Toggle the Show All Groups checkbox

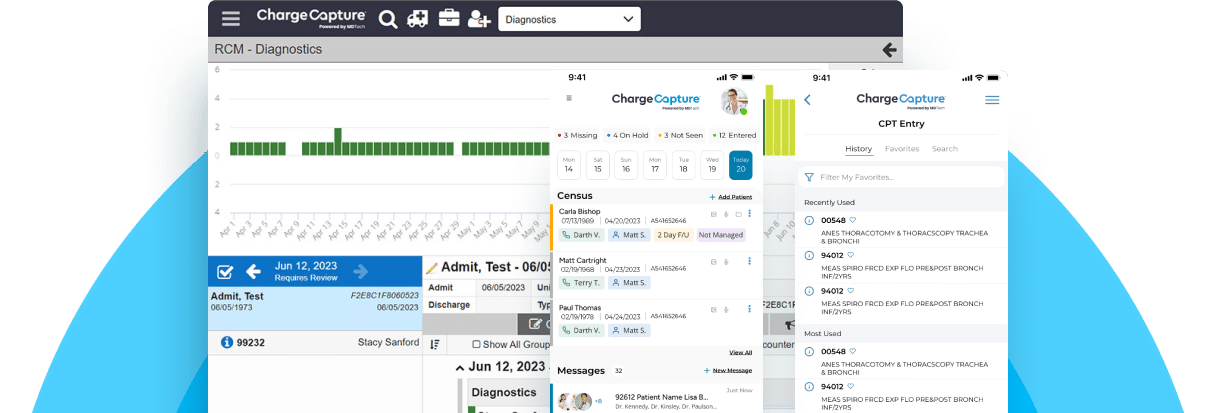pyautogui.click(x=476, y=344)
